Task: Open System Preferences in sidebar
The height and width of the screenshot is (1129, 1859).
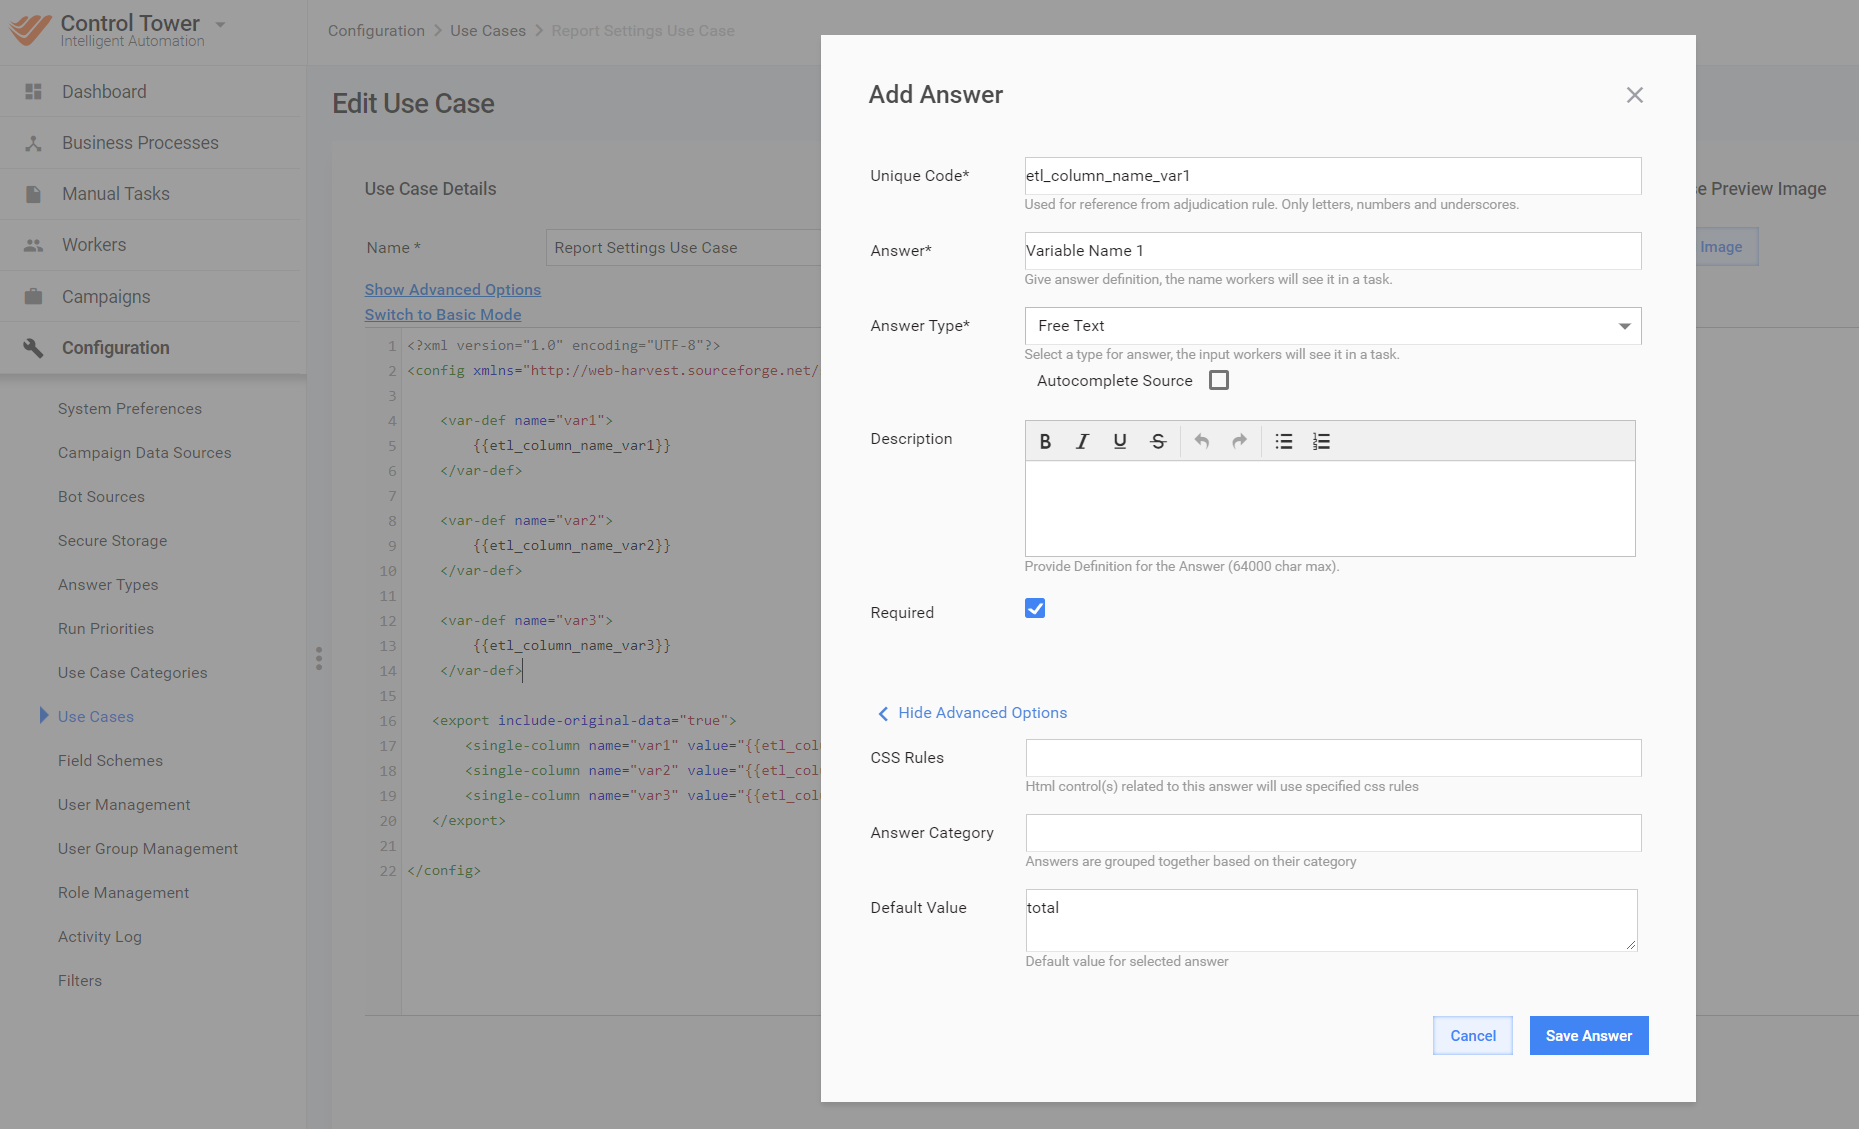Action: tap(130, 409)
